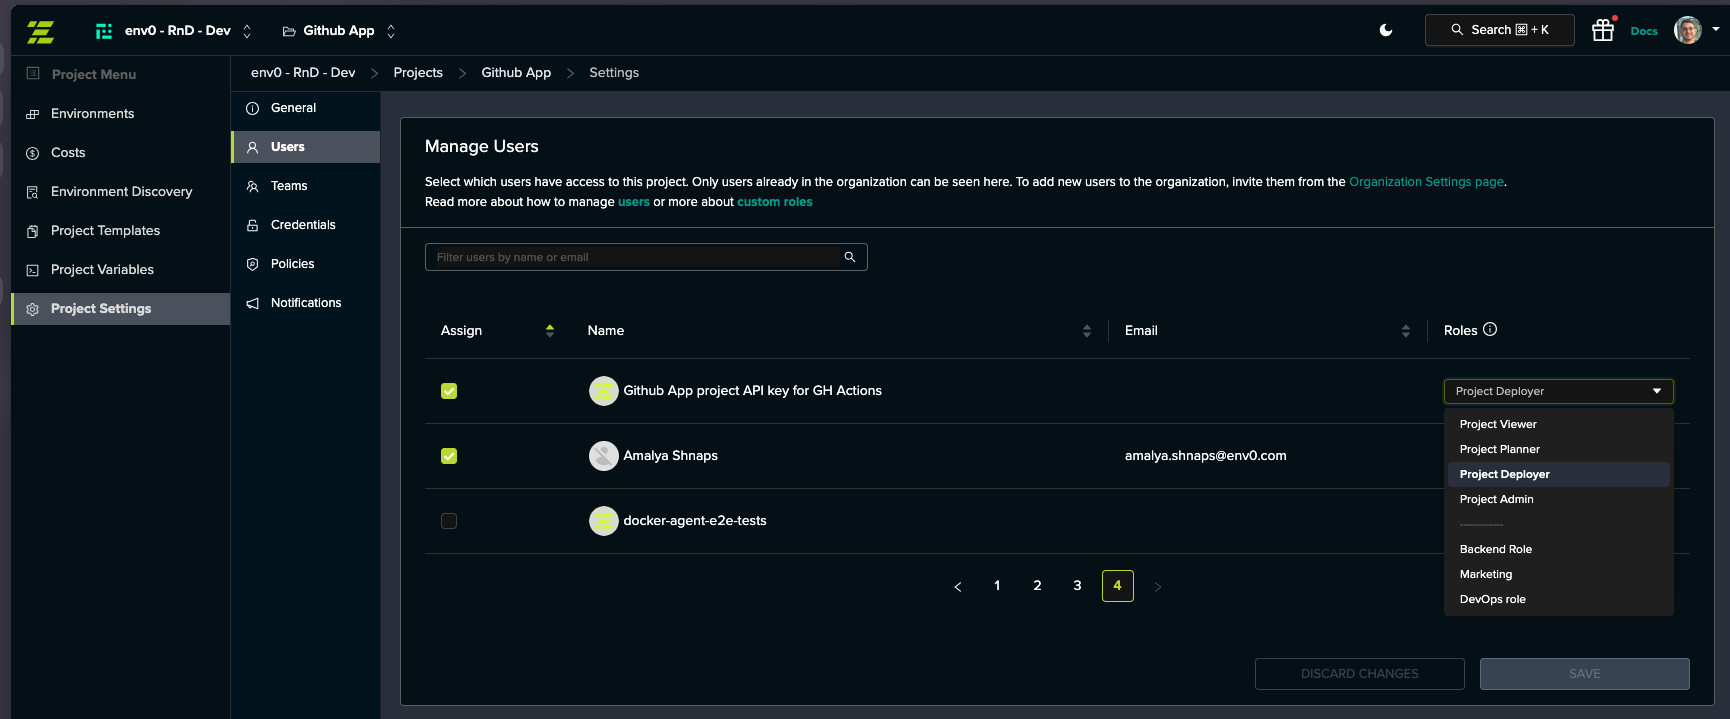The width and height of the screenshot is (1730, 719).
Task: Click the Project Variables icon
Action: (33, 270)
